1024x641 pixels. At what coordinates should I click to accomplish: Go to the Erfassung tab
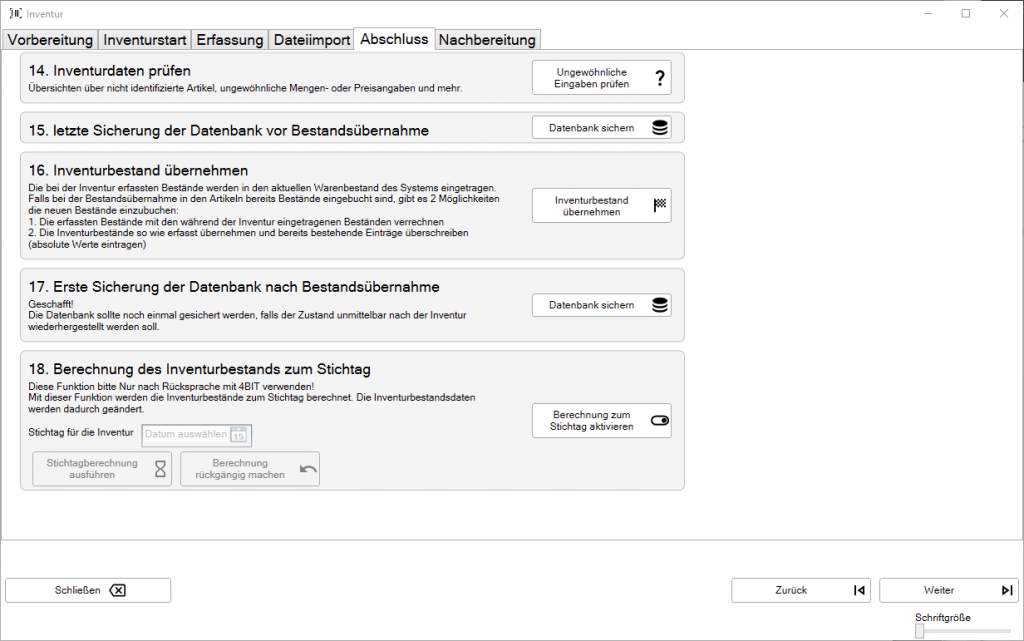(x=230, y=40)
